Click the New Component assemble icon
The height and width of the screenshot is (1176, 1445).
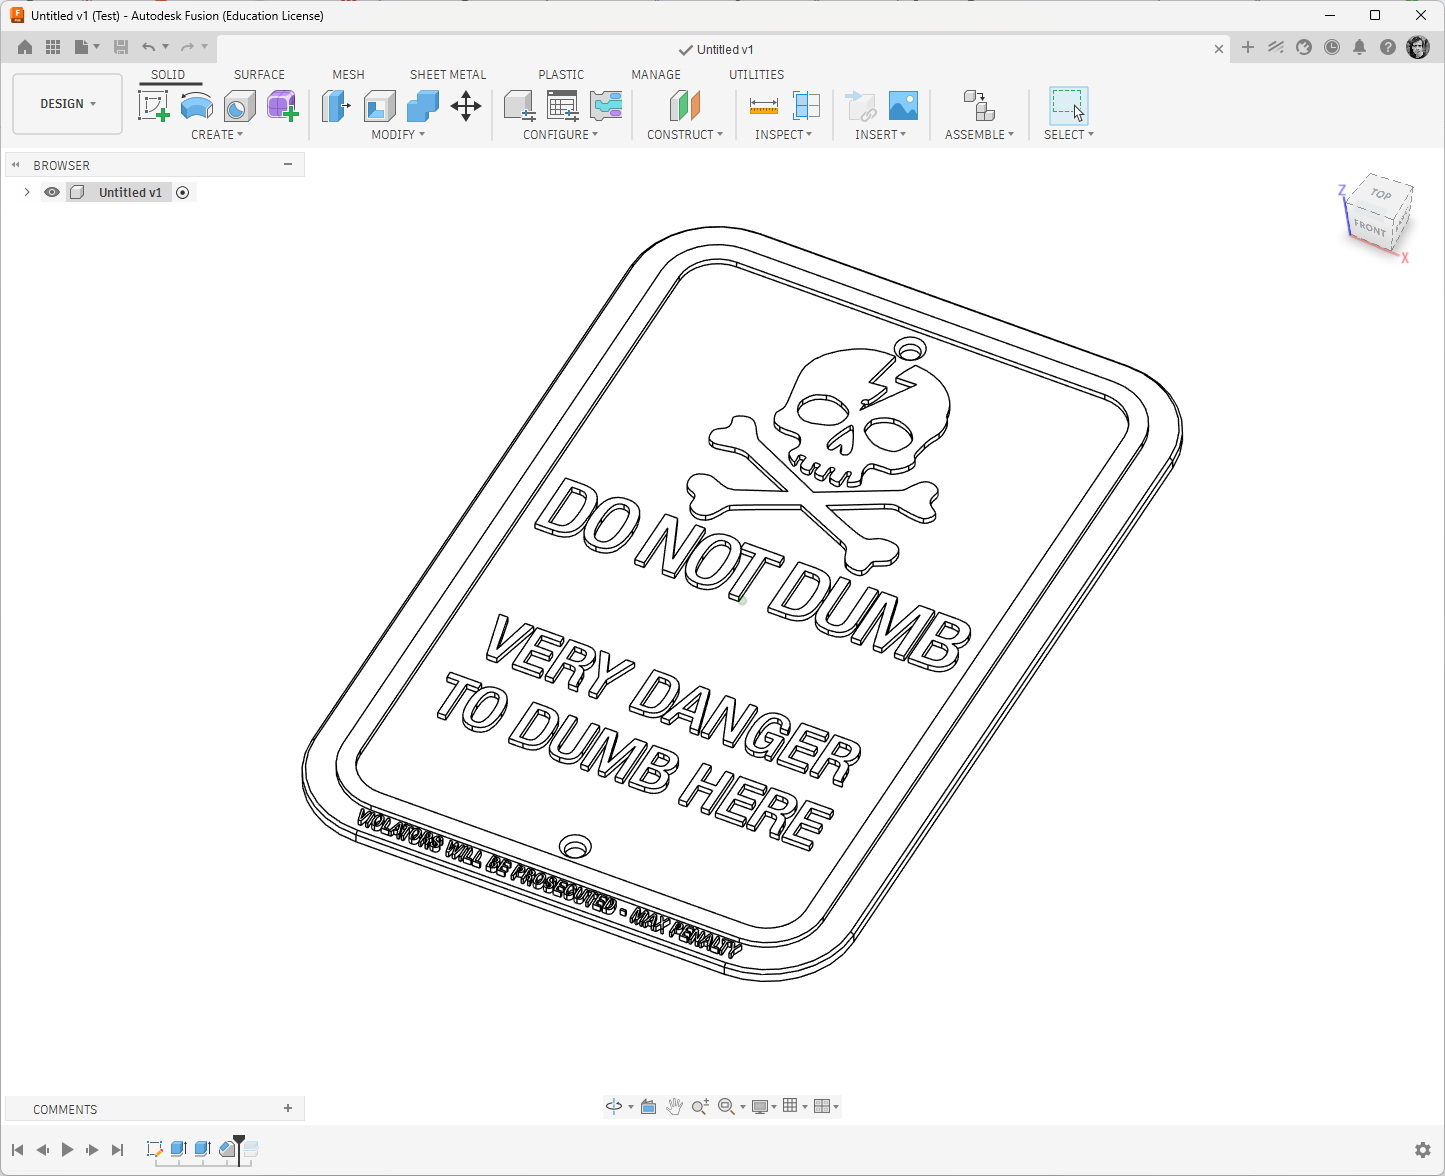point(979,106)
